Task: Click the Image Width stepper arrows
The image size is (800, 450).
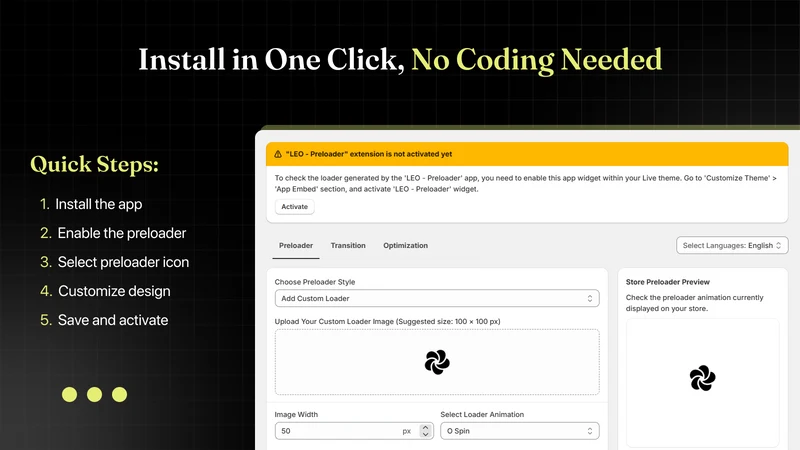Action: pos(426,431)
